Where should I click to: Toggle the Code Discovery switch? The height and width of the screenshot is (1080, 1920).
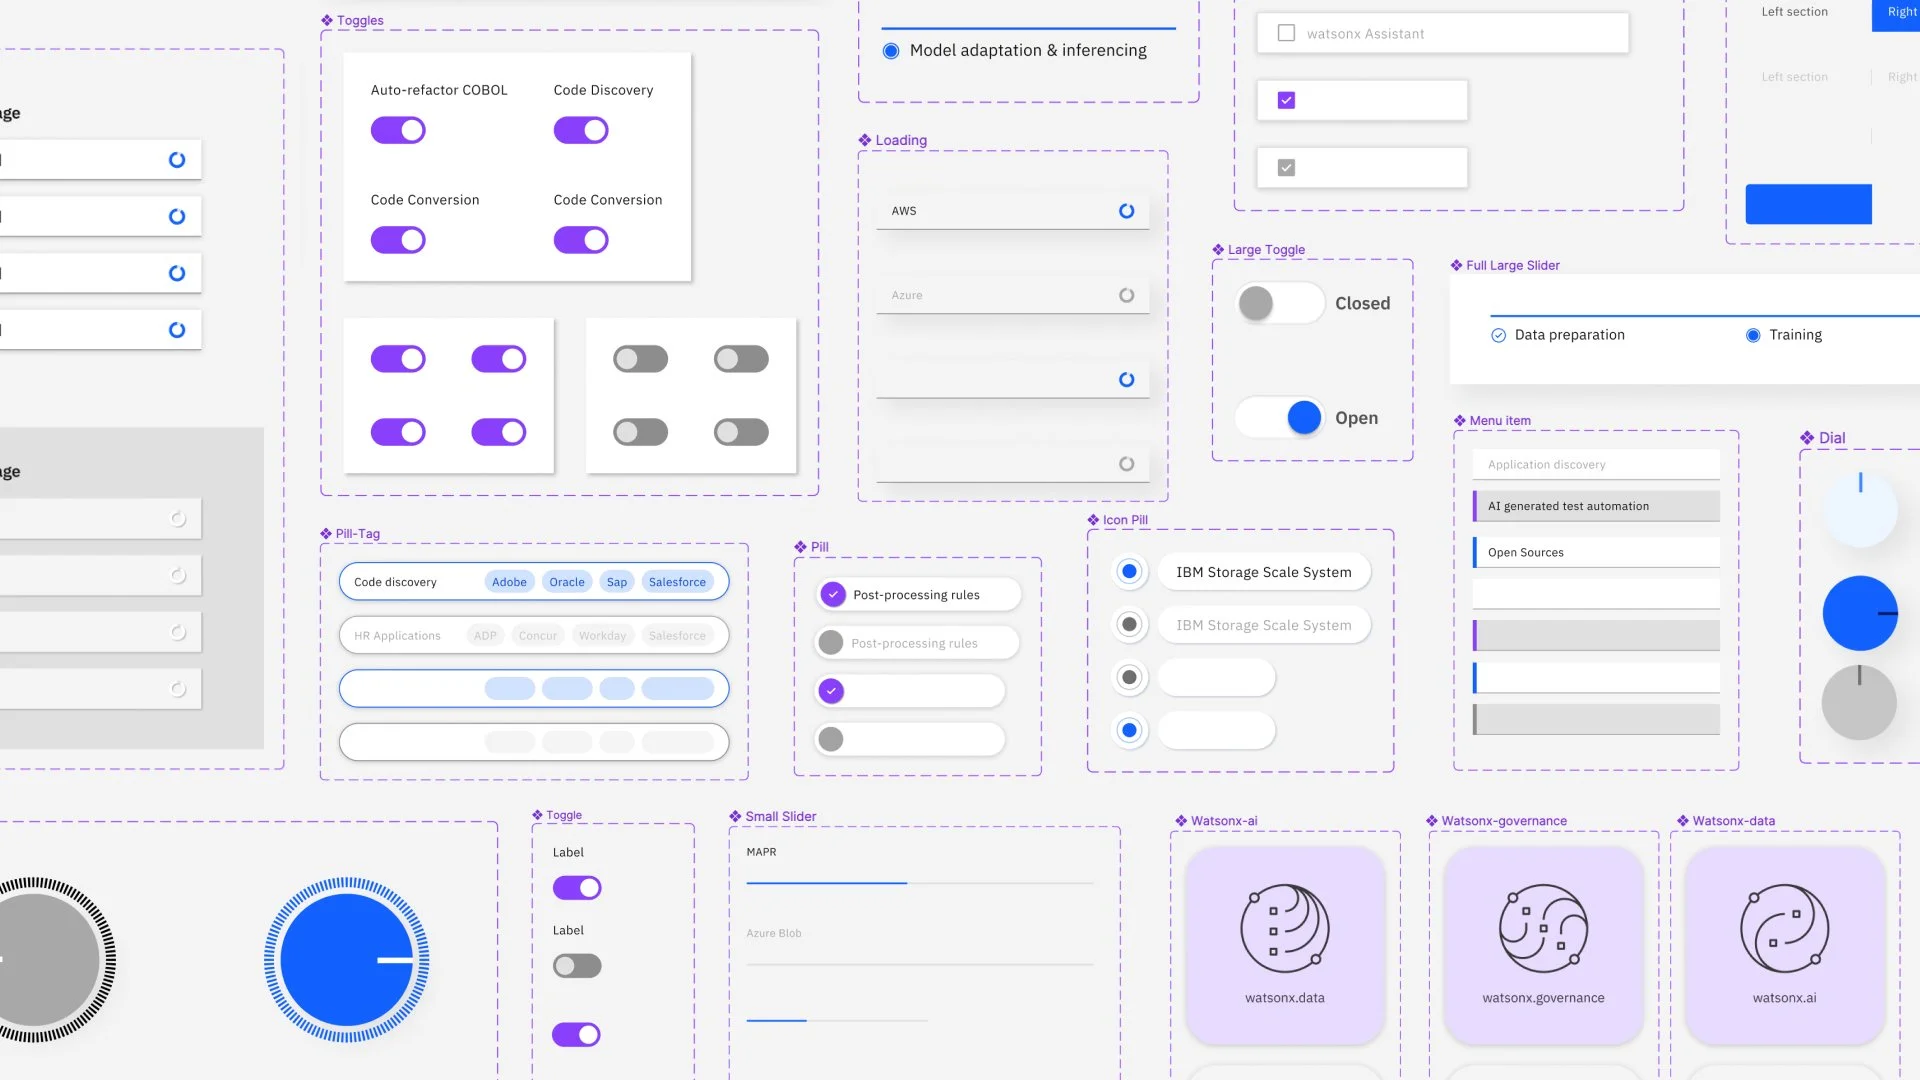coord(581,130)
